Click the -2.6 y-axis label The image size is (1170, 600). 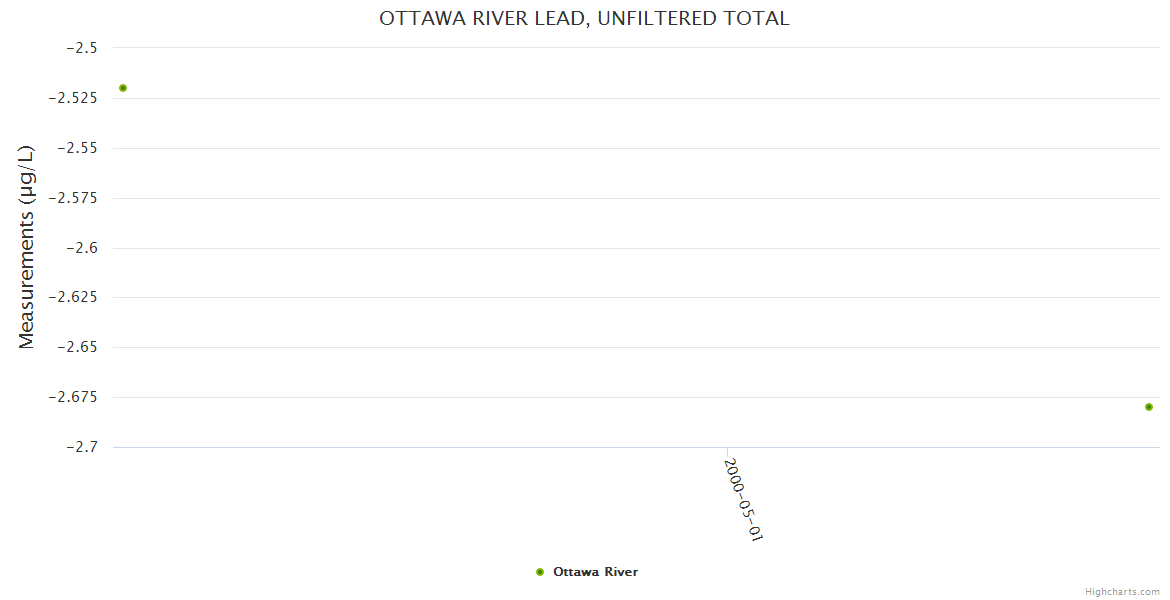point(81,248)
